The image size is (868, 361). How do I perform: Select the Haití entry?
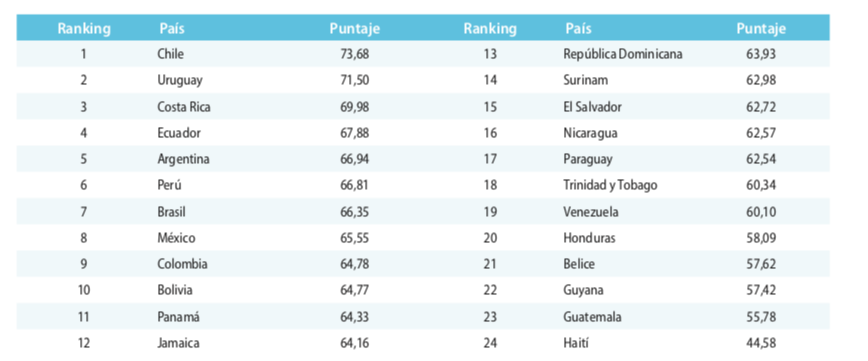point(576,343)
